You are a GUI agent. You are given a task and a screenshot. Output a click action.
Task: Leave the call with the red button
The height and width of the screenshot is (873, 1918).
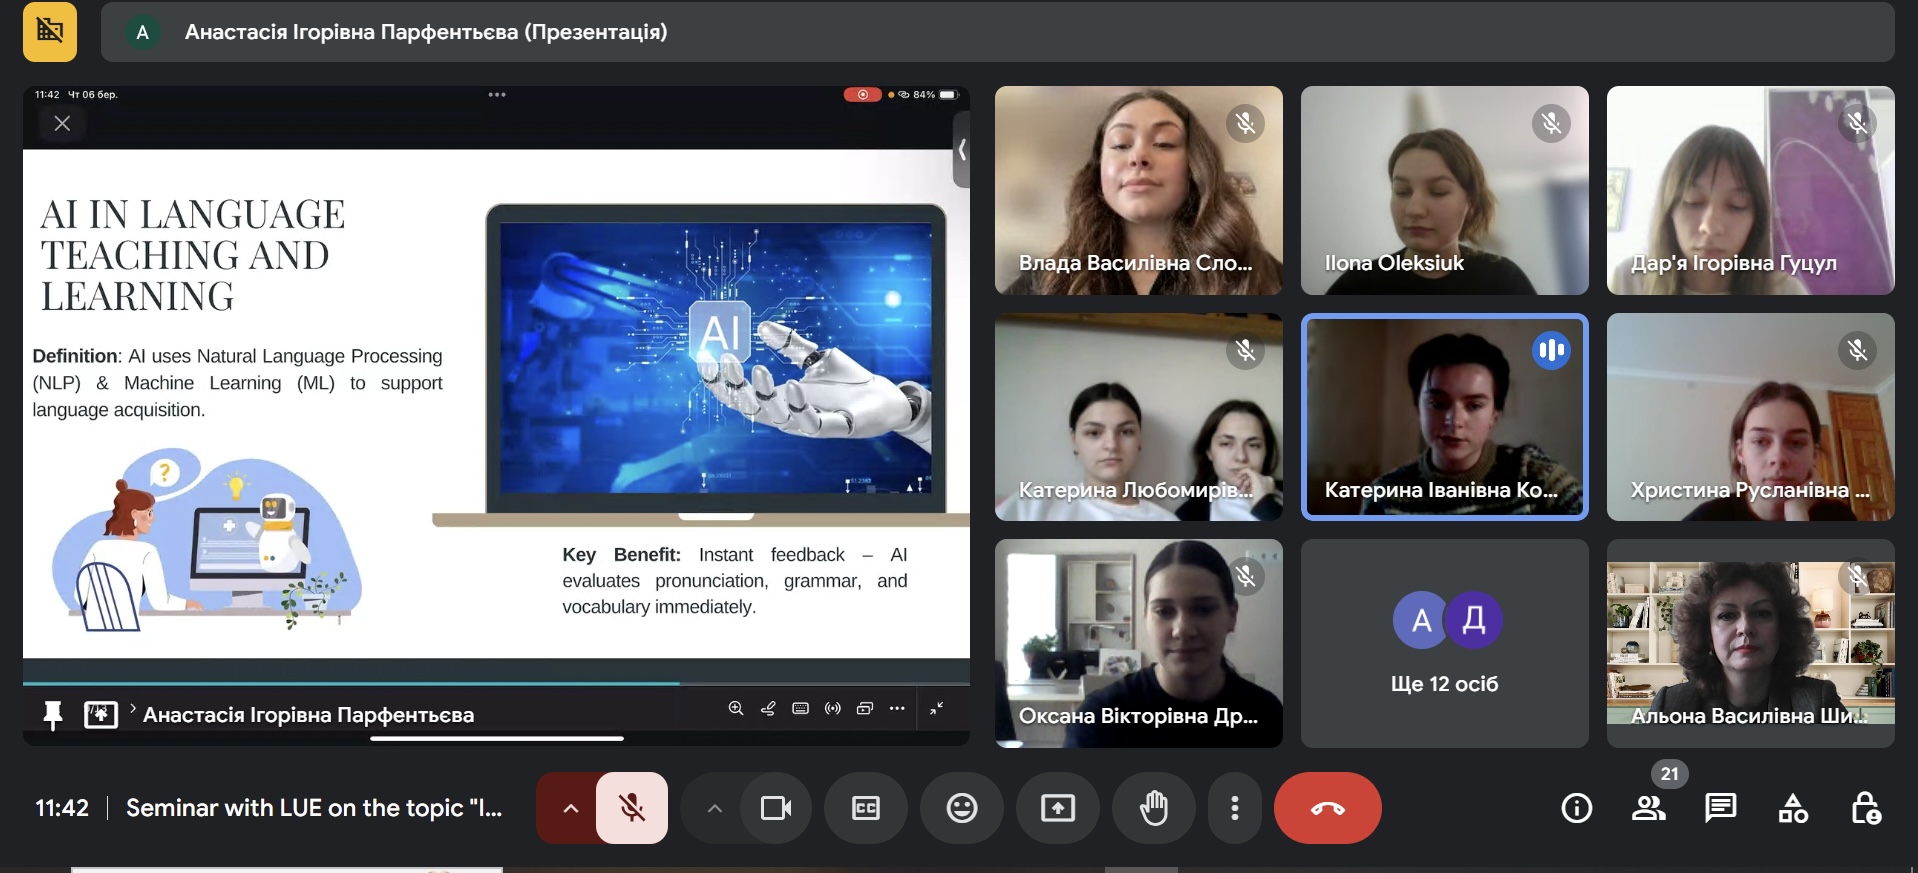(x=1328, y=808)
